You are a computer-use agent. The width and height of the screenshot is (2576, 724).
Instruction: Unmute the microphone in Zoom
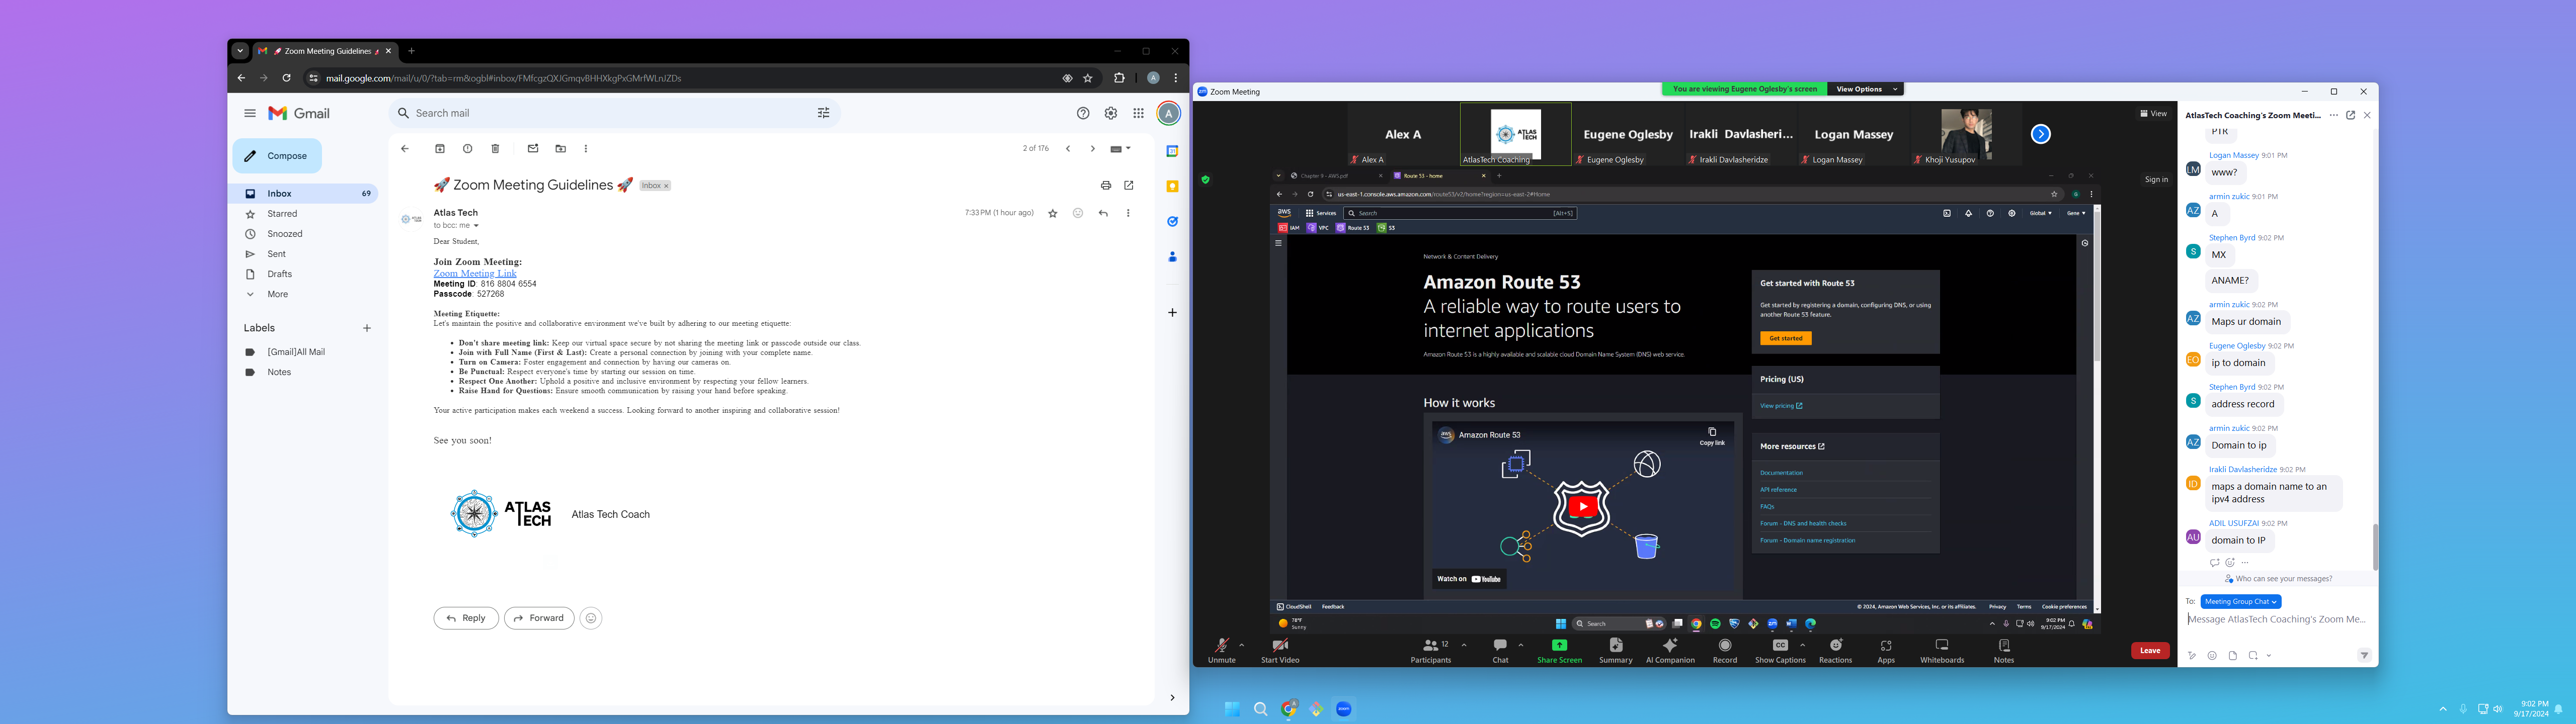click(1221, 650)
